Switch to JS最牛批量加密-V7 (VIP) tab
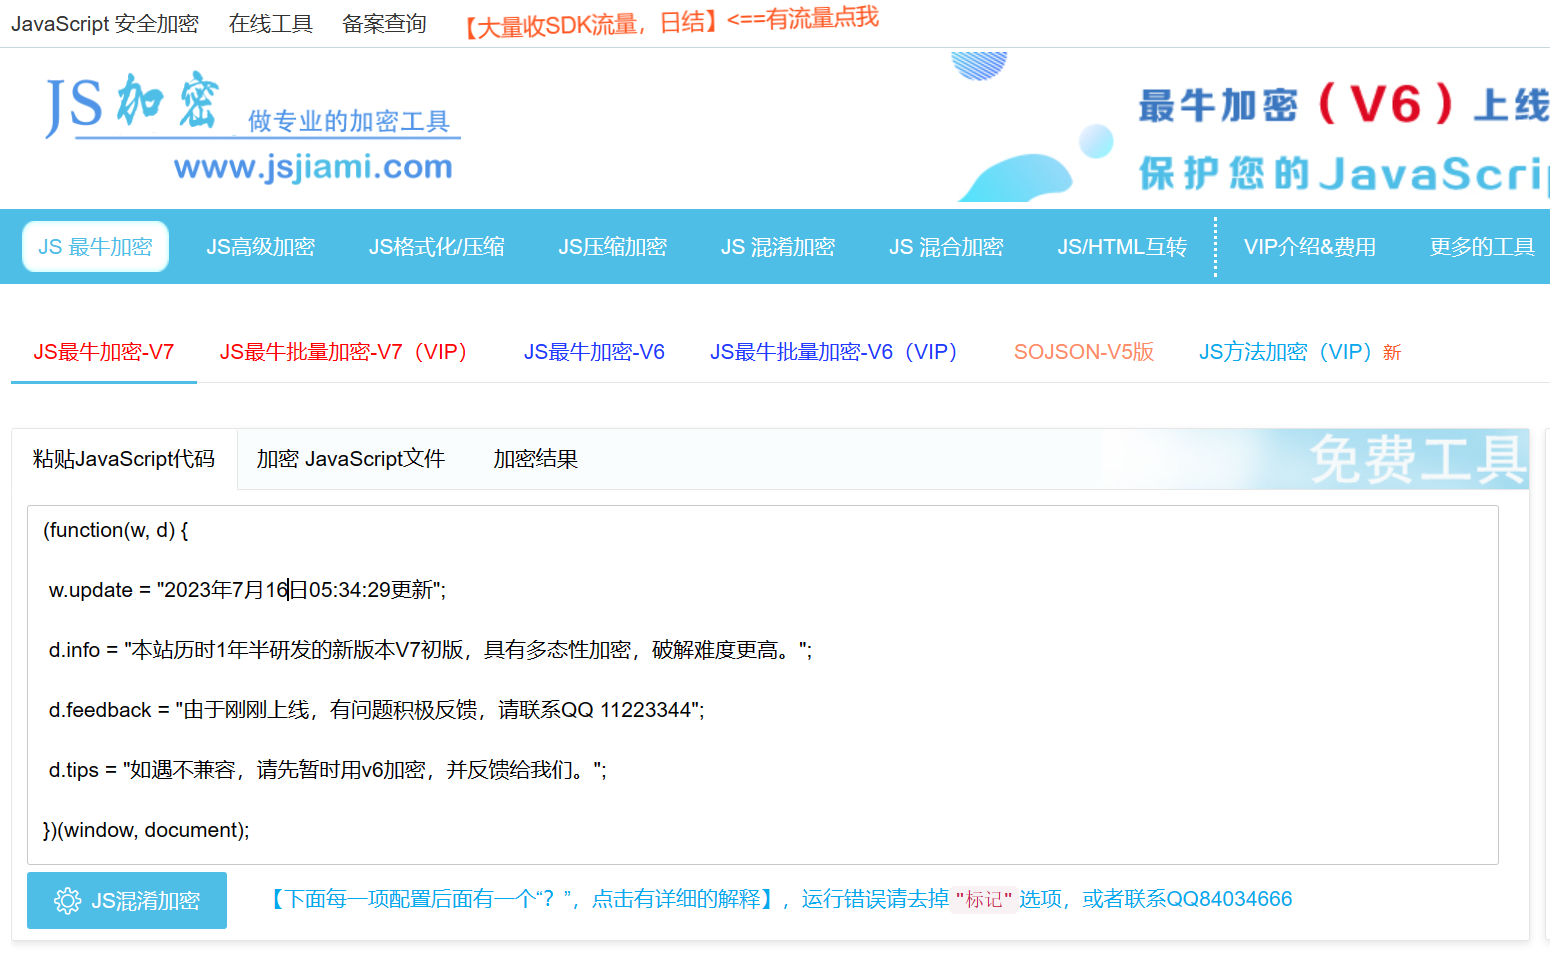 coord(343,352)
